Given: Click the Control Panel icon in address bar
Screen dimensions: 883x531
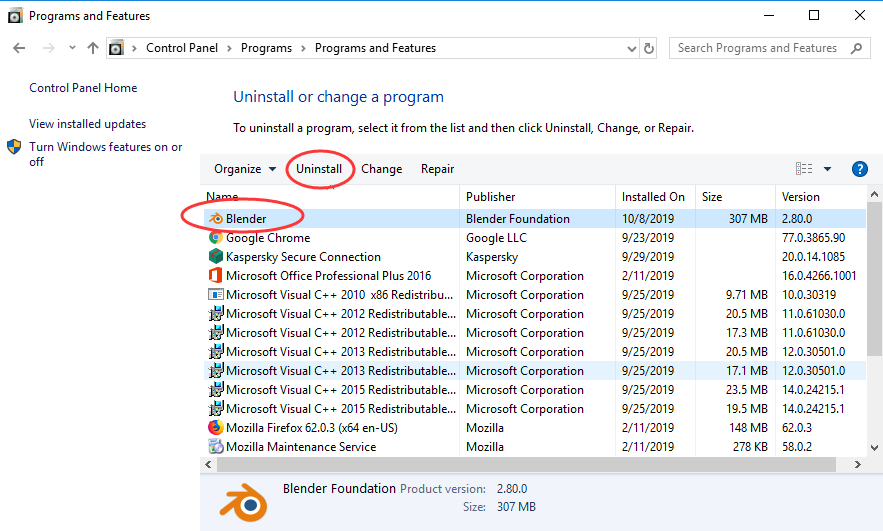Looking at the screenshot, I should [x=116, y=48].
